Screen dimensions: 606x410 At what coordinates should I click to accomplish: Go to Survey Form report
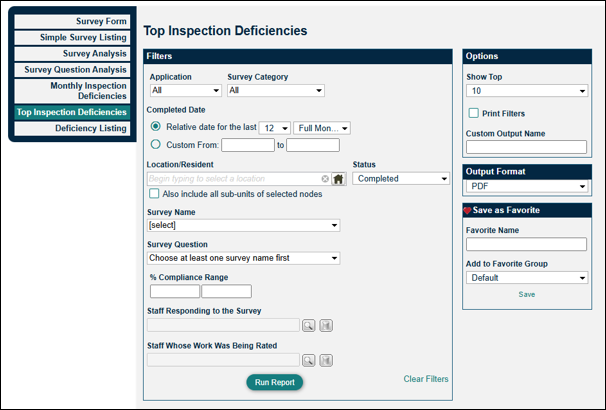[72, 21]
